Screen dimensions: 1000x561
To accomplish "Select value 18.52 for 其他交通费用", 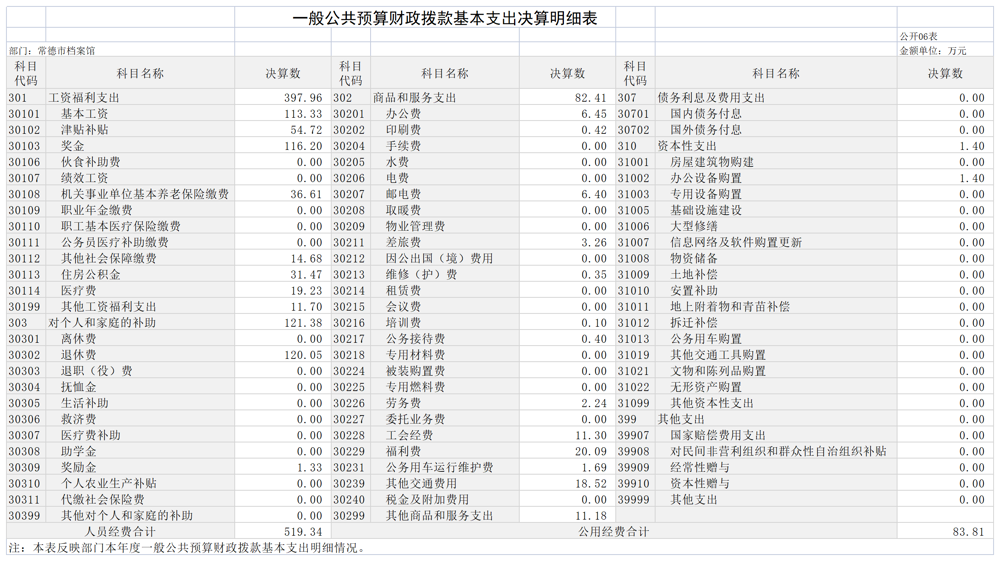I will coord(591,483).
